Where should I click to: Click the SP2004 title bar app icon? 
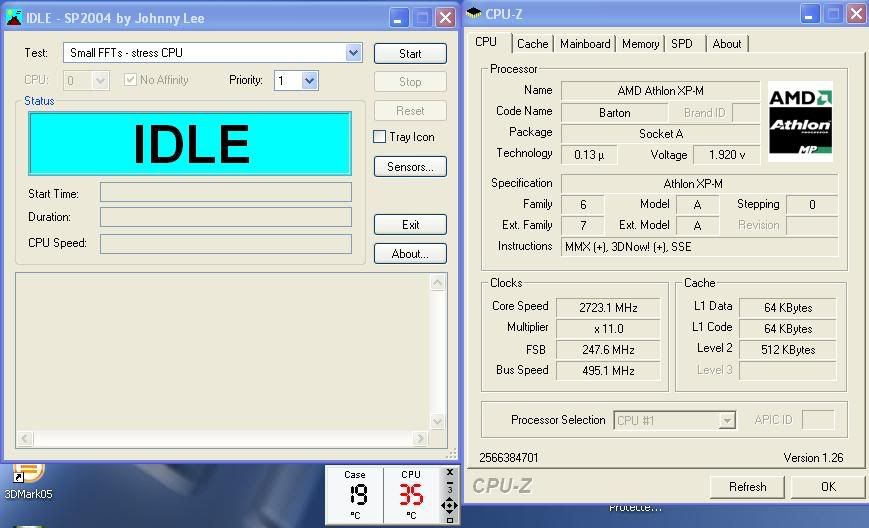coord(13,18)
